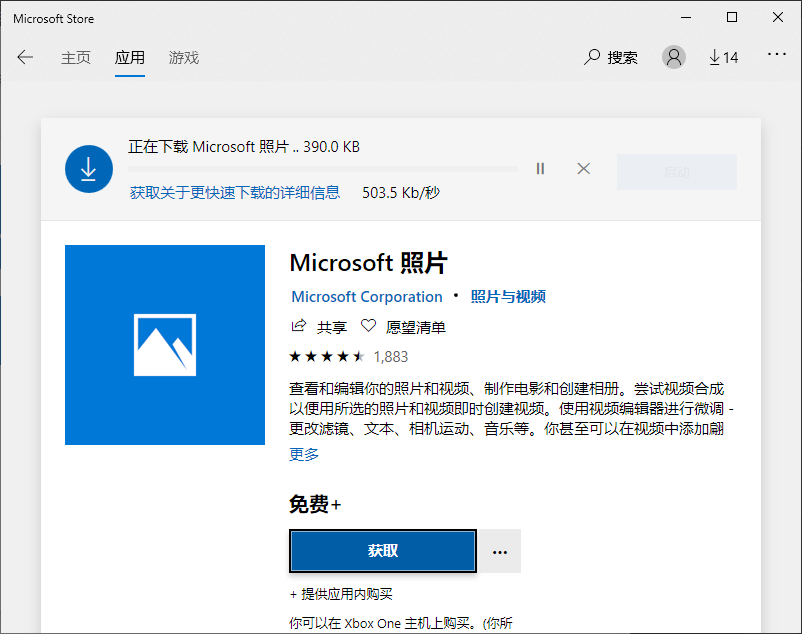Share the app via 共享 icon
Screen dimensions: 802x634
pyautogui.click(x=299, y=326)
